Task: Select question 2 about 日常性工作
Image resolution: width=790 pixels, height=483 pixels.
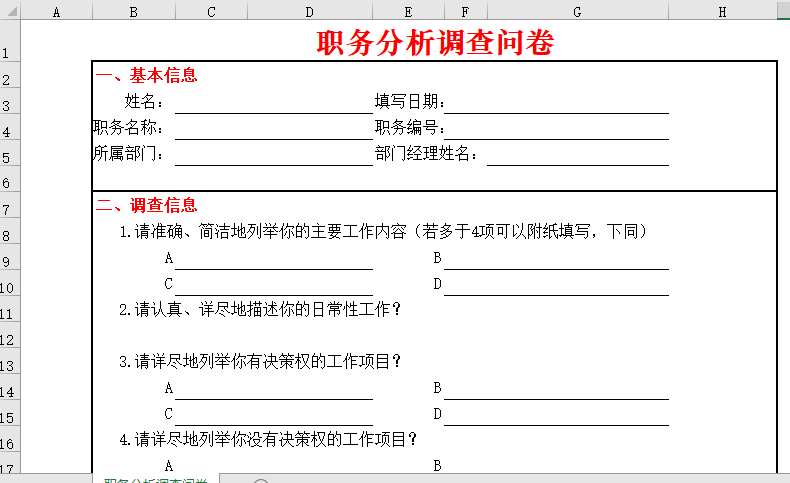Action: pyautogui.click(x=260, y=309)
